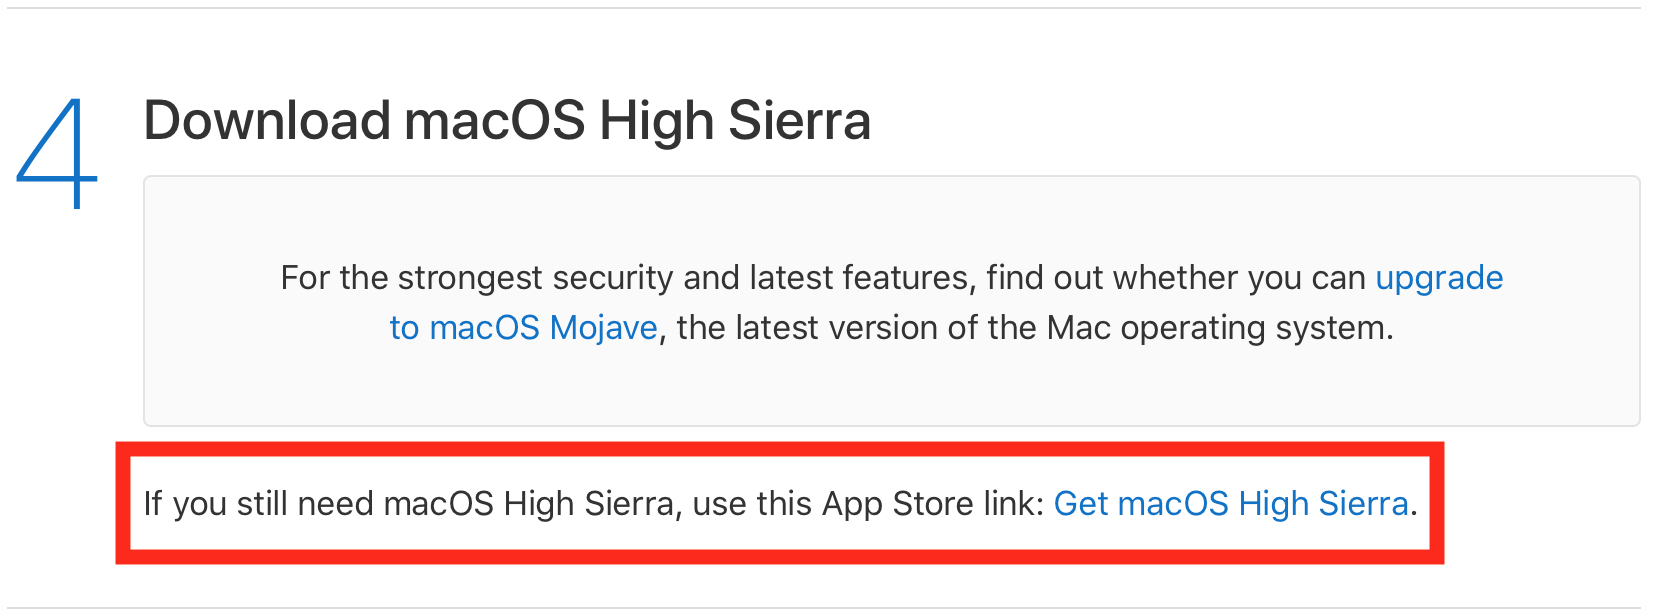Click "macOS High Sierra," in the bottom sentence

(x=531, y=503)
